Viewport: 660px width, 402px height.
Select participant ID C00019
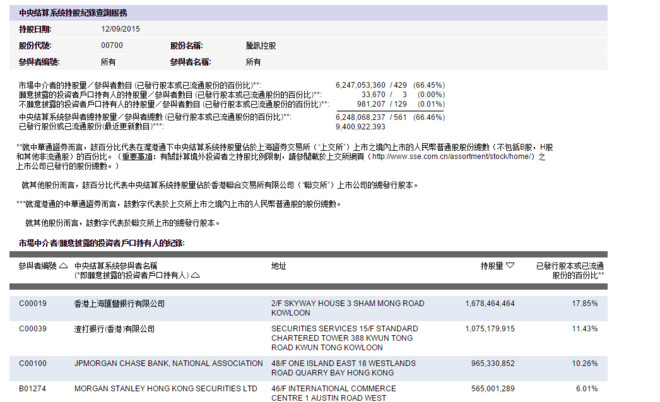tap(33, 303)
